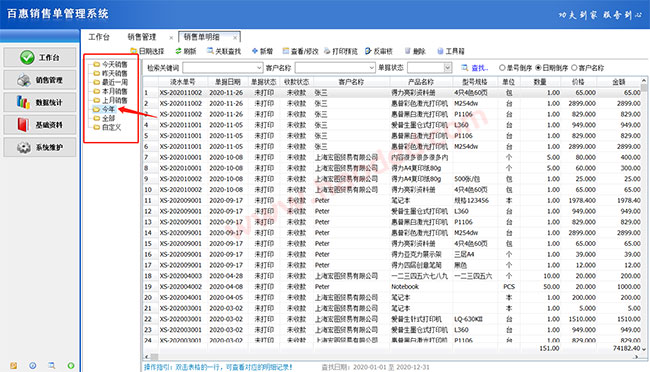This screenshot has width=650, height=372.
Task: Click the horizontal scrollbar right arrow
Action: click(636, 357)
